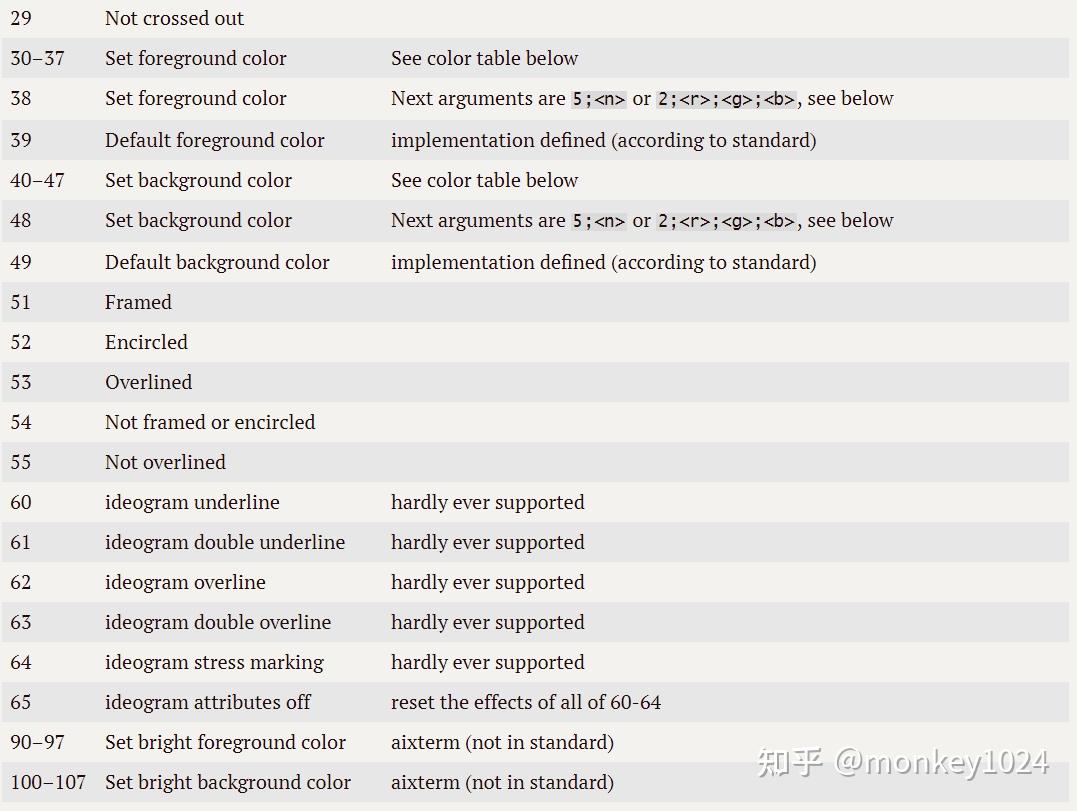Select the "Framed" entry
The image size is (1077, 811).
coord(138,302)
